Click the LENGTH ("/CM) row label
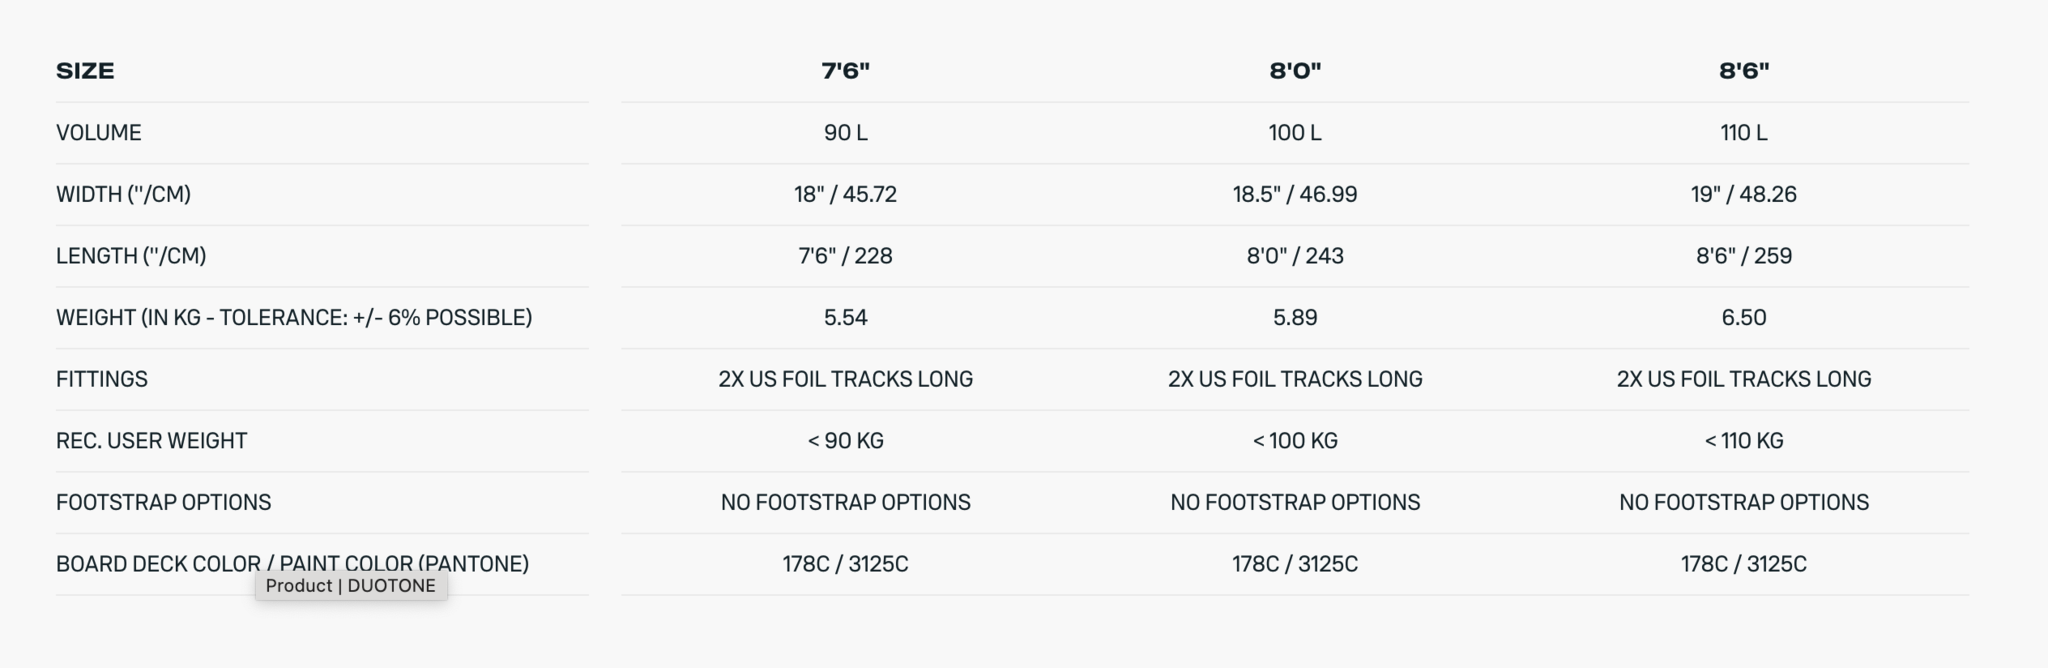This screenshot has height=668, width=2048. click(x=131, y=256)
